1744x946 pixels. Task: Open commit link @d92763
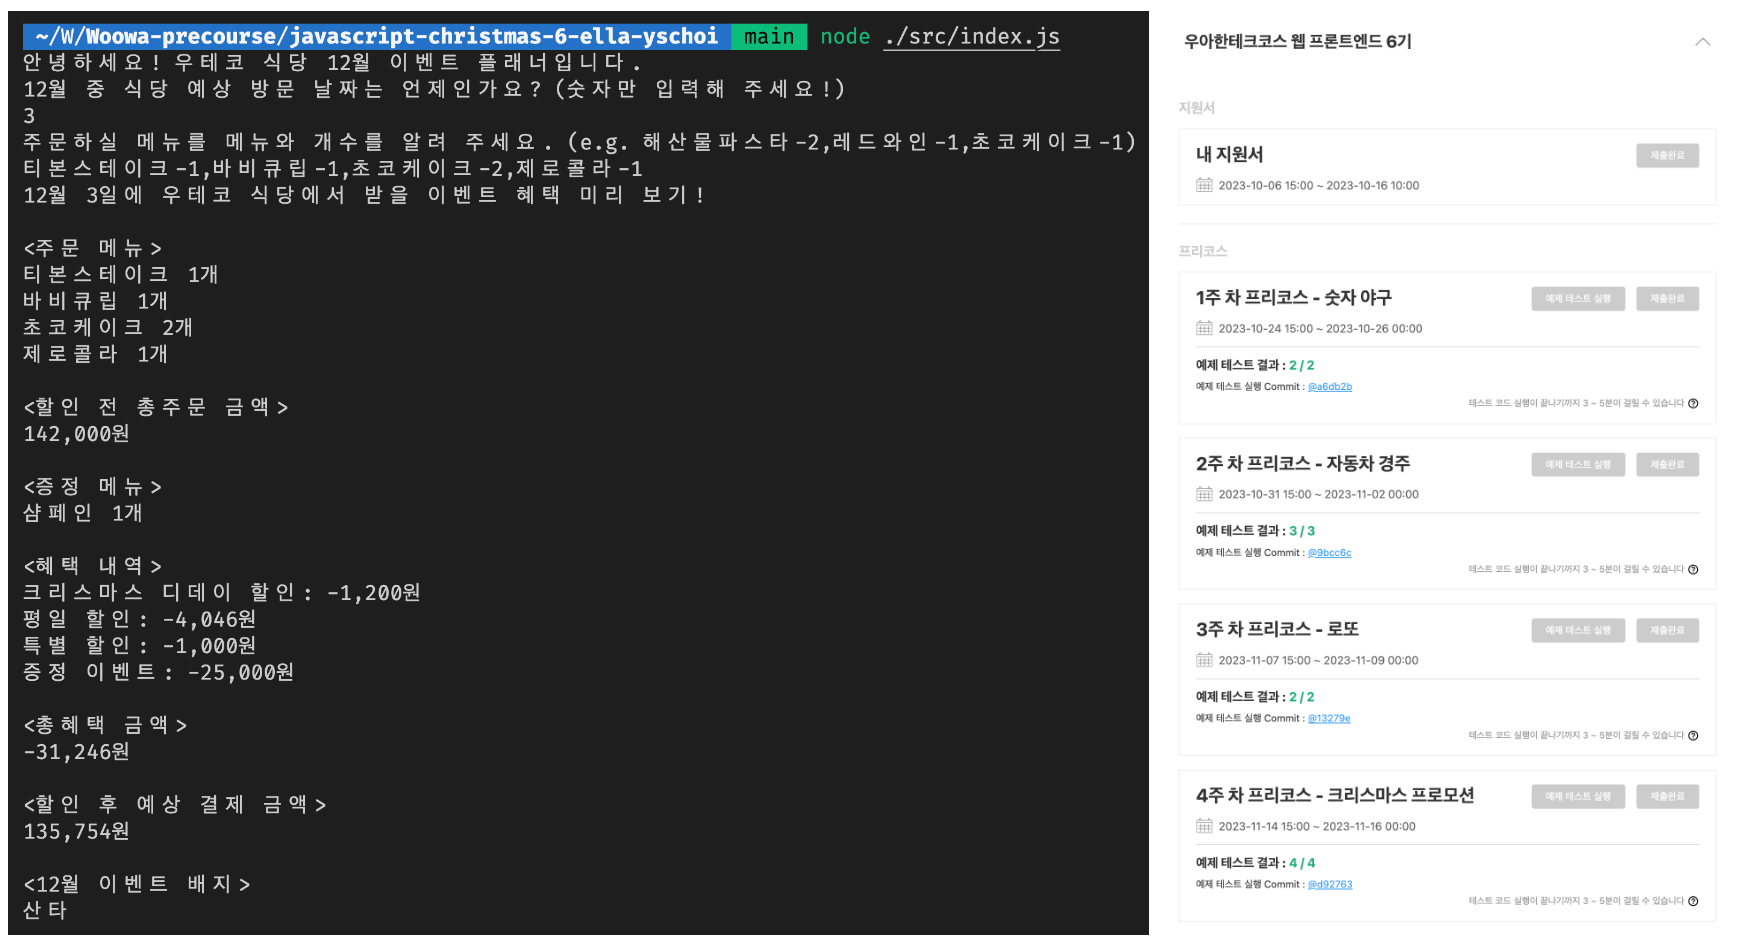(1330, 885)
